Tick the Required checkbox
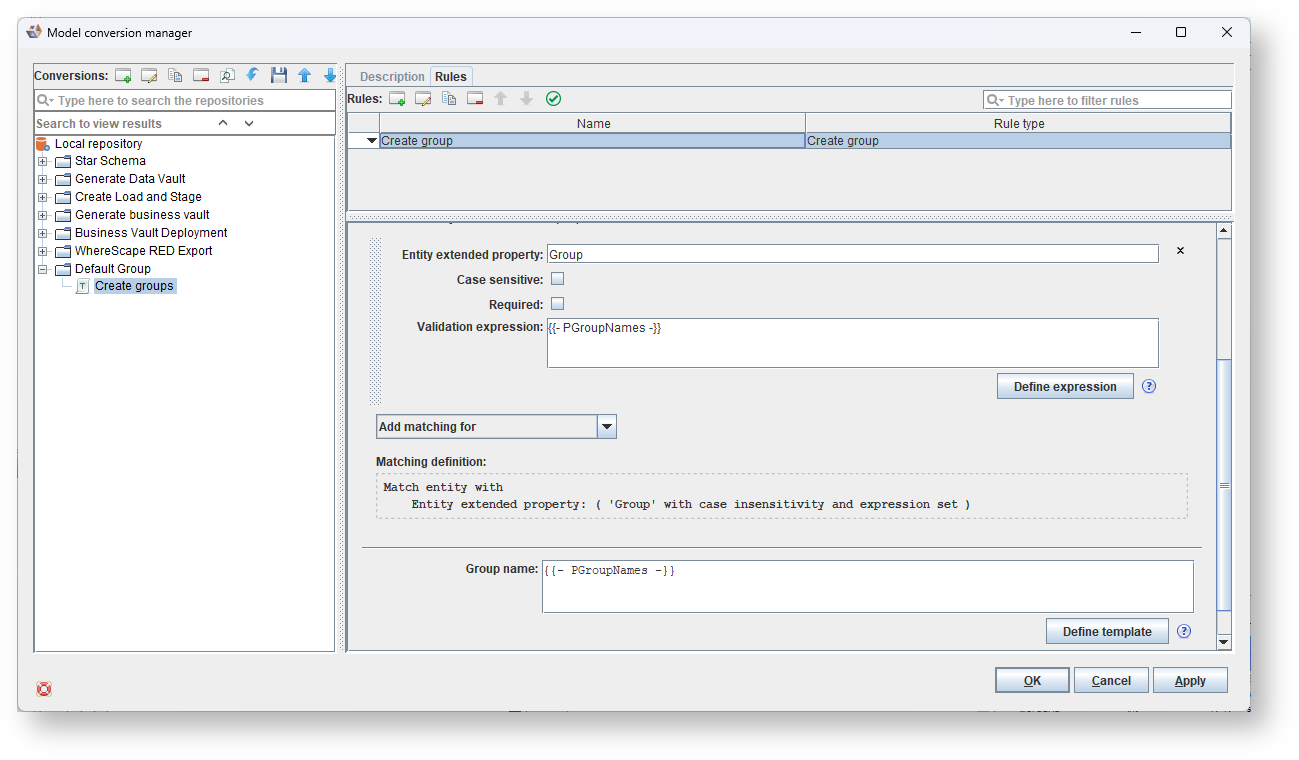Image resolution: width=1299 pixels, height=760 pixels. coord(558,304)
